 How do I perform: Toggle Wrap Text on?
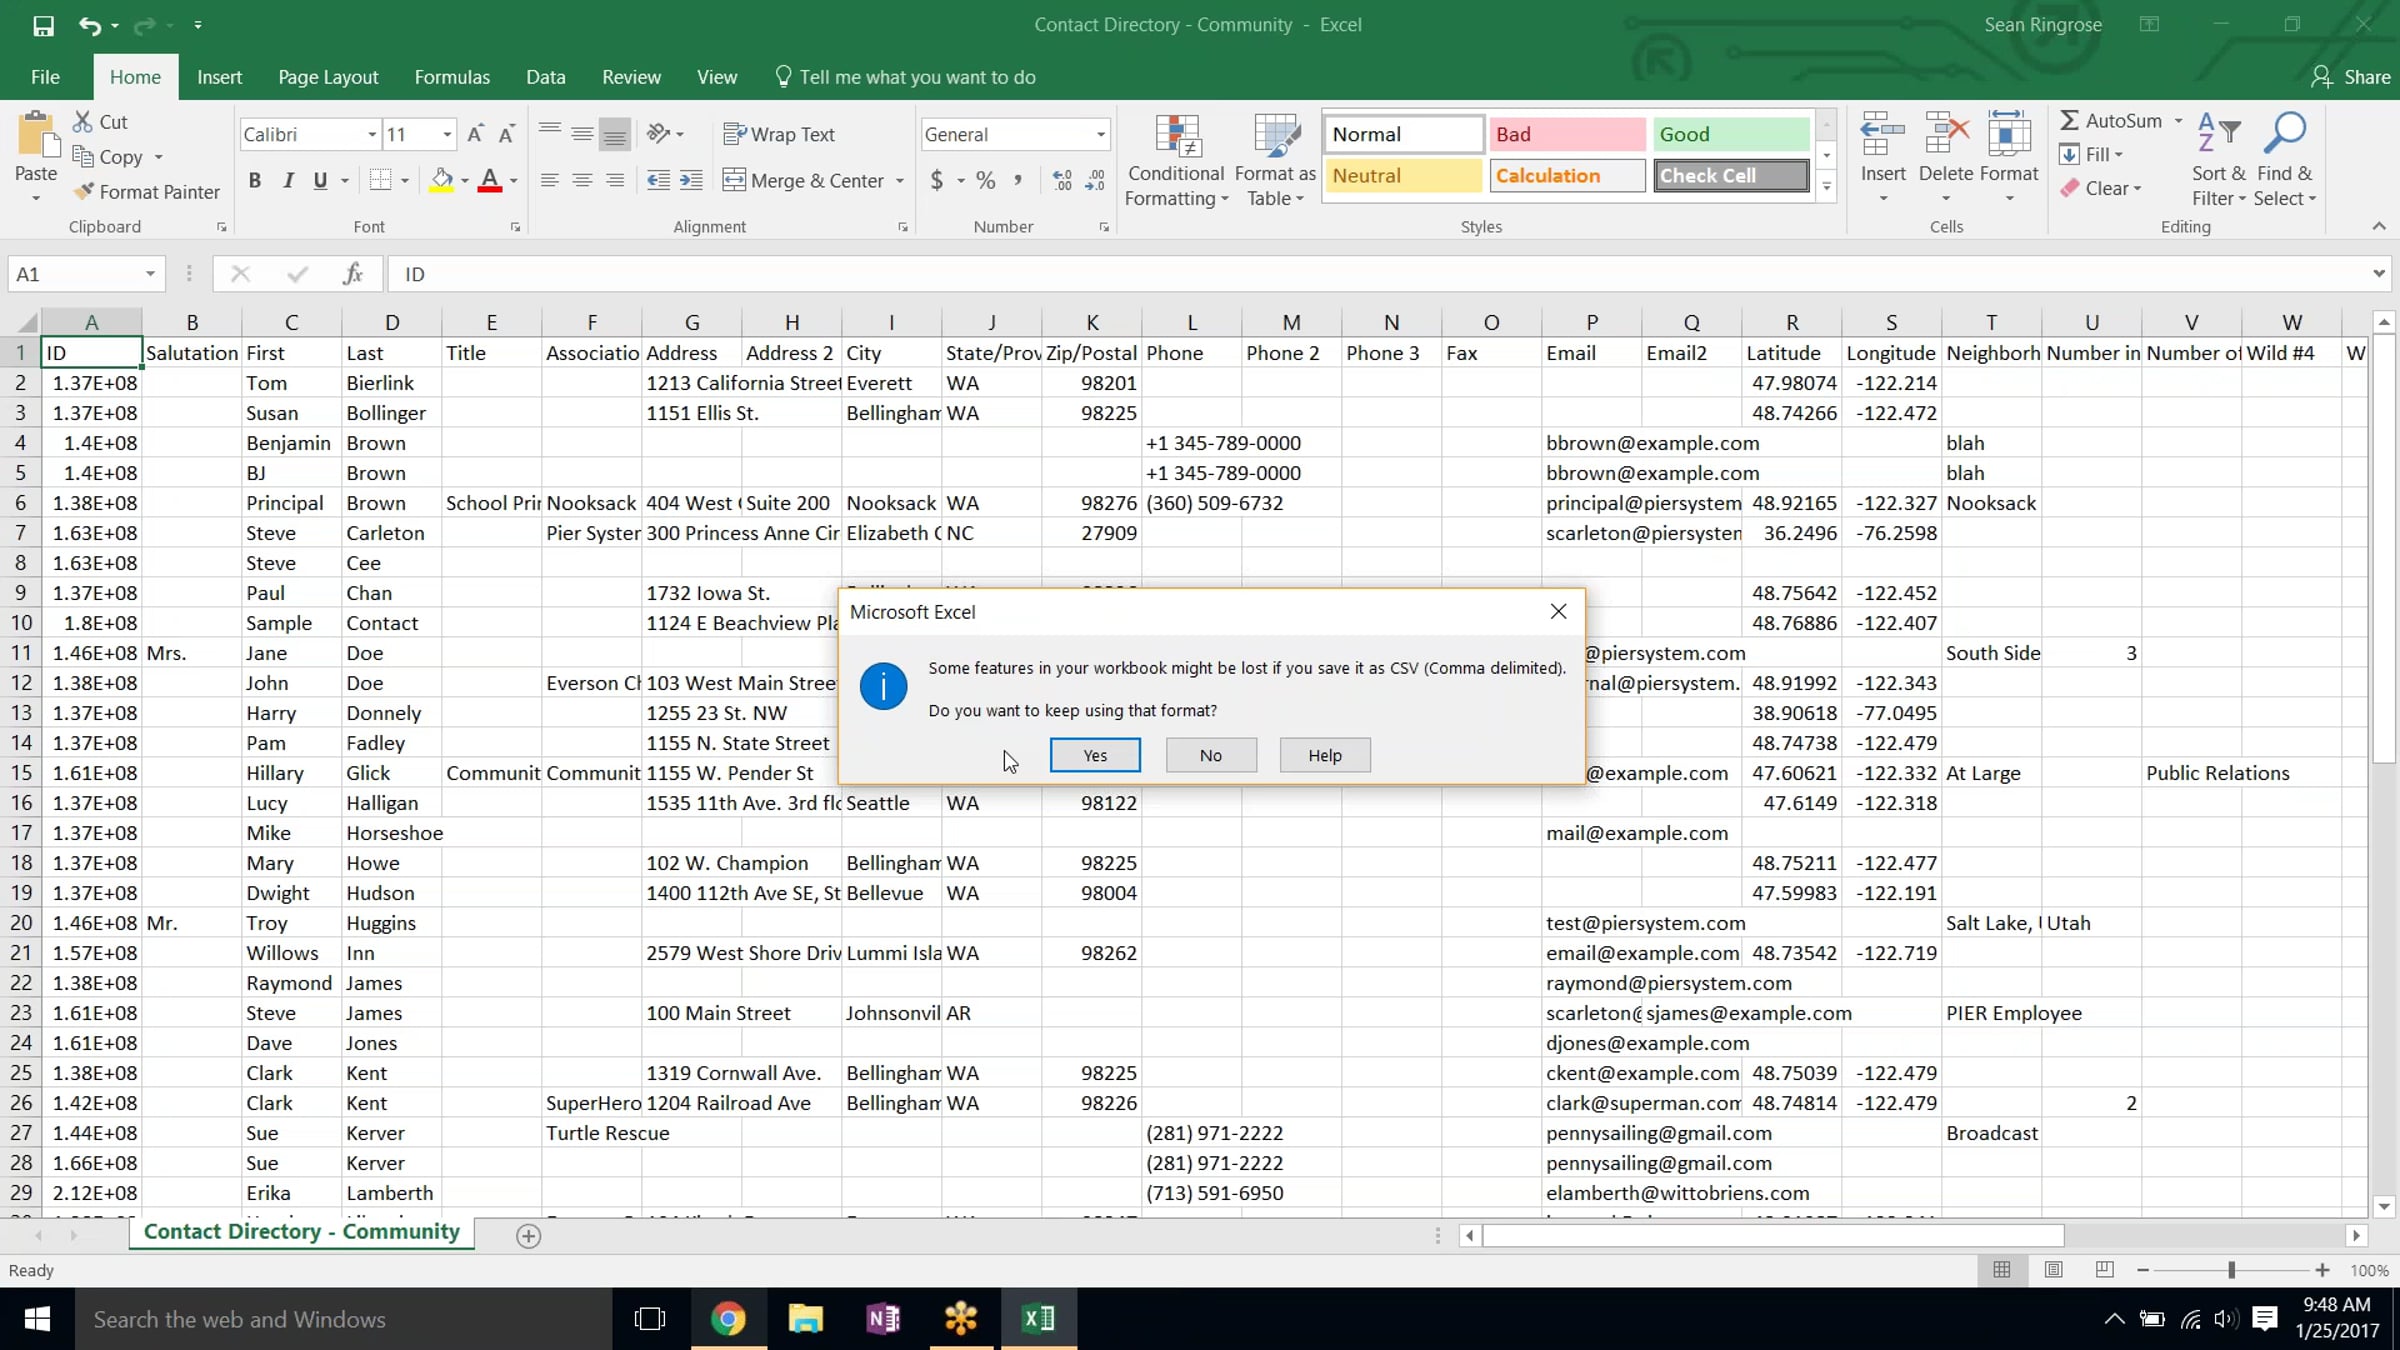[778, 134]
